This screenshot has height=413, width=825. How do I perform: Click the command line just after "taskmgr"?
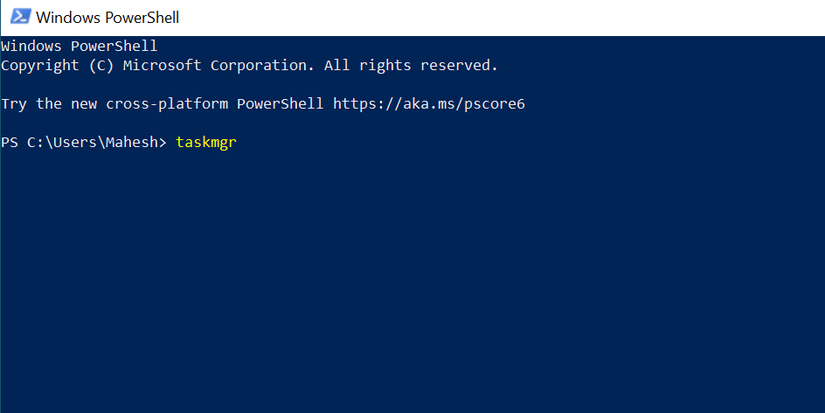pyautogui.click(x=243, y=142)
